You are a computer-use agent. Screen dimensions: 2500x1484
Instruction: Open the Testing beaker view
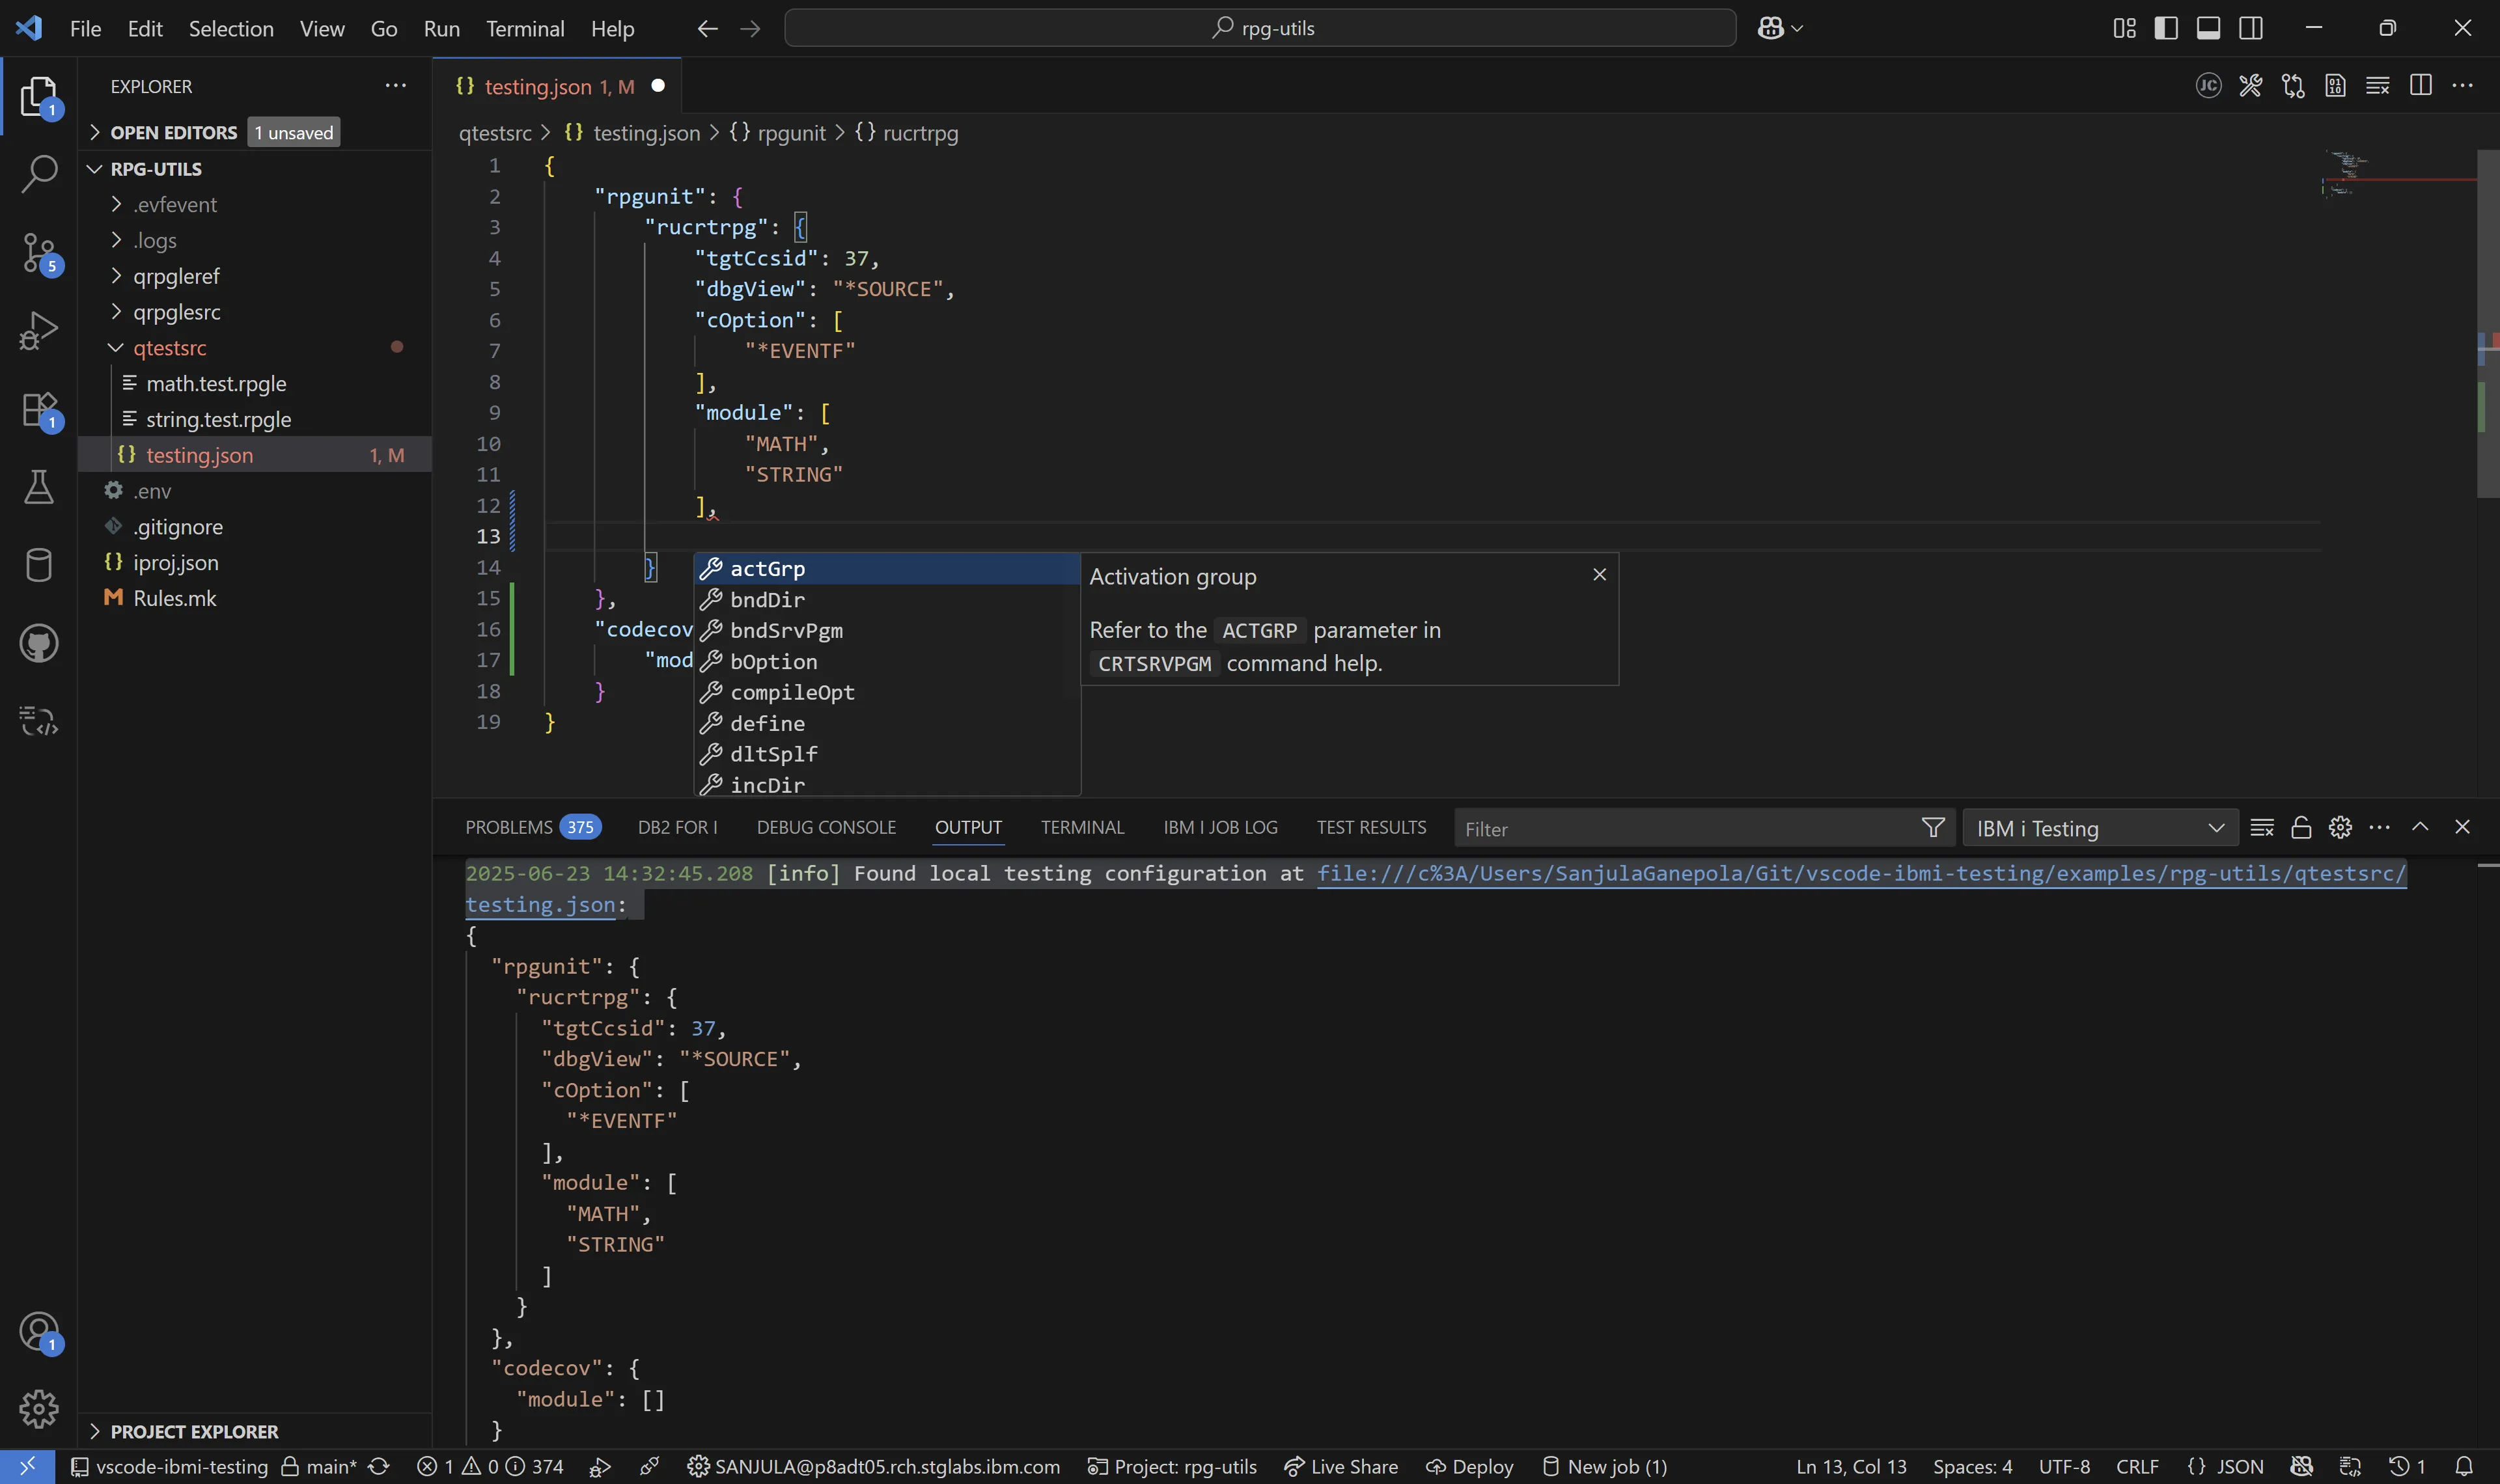pyautogui.click(x=38, y=488)
